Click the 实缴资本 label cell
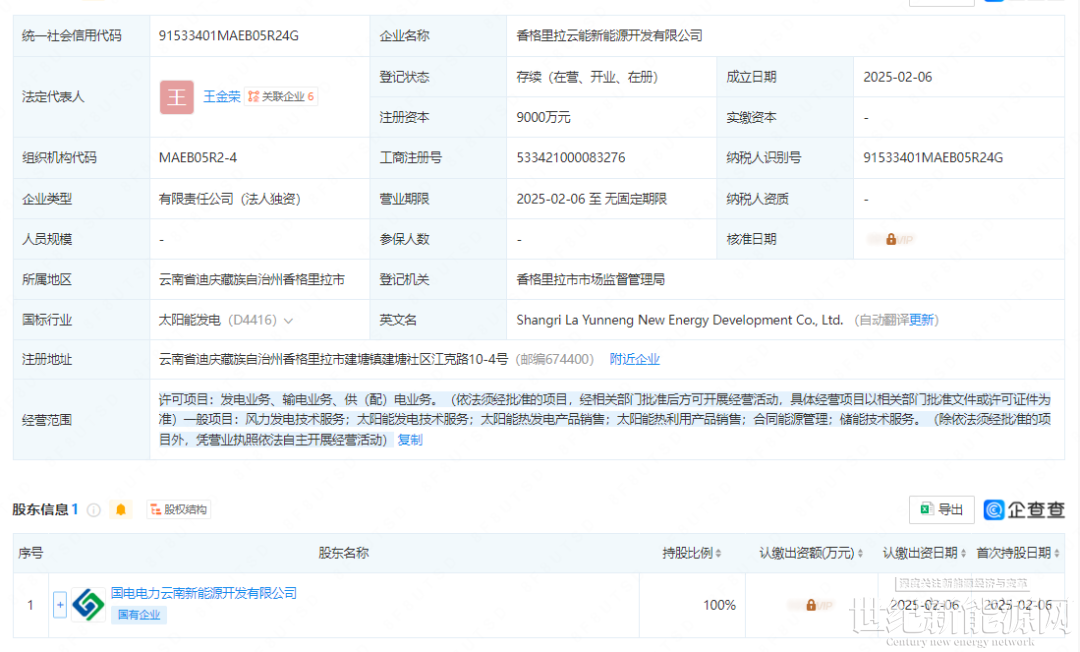The image size is (1080, 652). tap(785, 118)
